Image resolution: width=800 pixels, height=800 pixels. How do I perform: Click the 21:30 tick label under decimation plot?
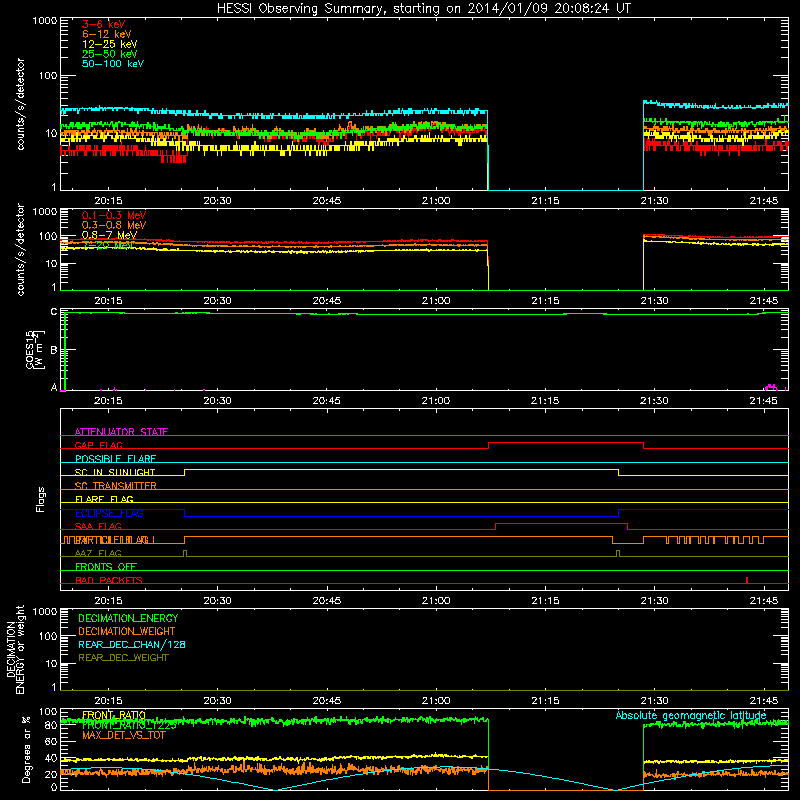click(x=654, y=701)
